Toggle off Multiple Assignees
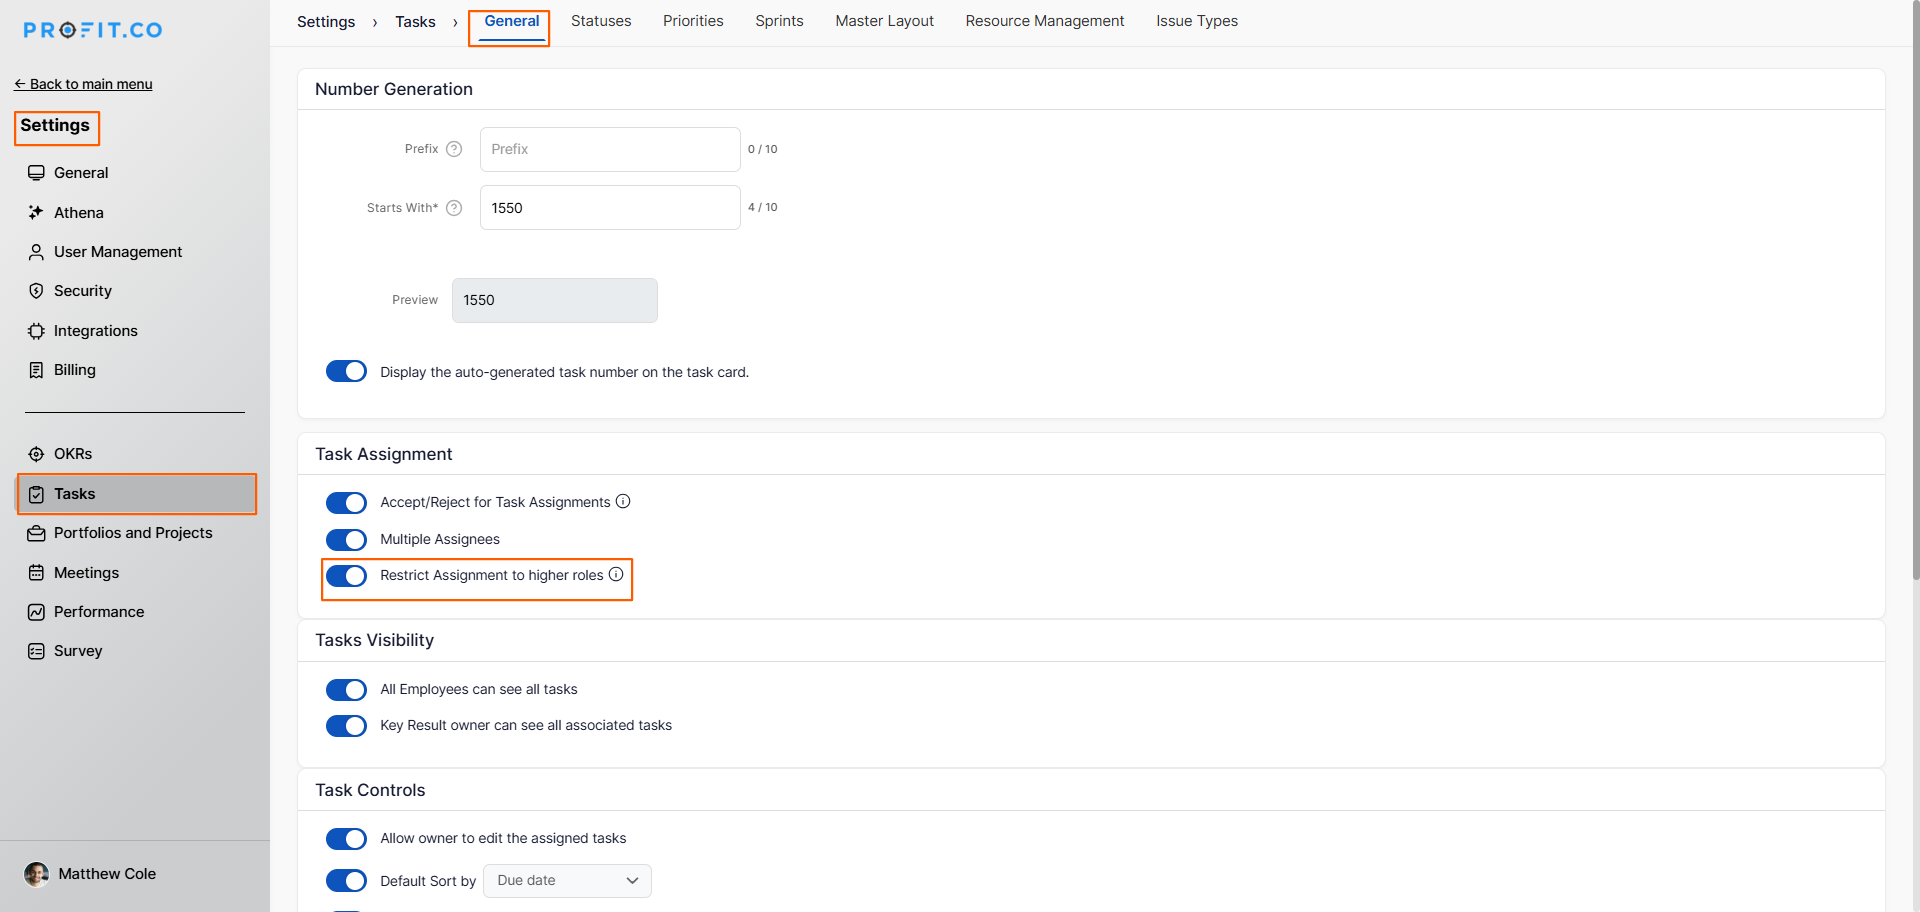 tap(346, 540)
